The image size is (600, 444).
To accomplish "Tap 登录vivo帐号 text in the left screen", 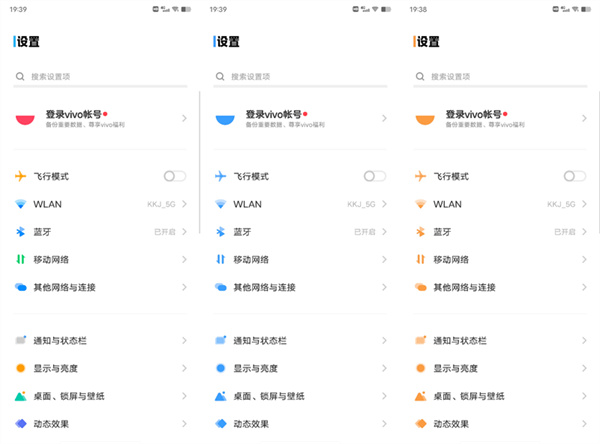I will pos(73,115).
